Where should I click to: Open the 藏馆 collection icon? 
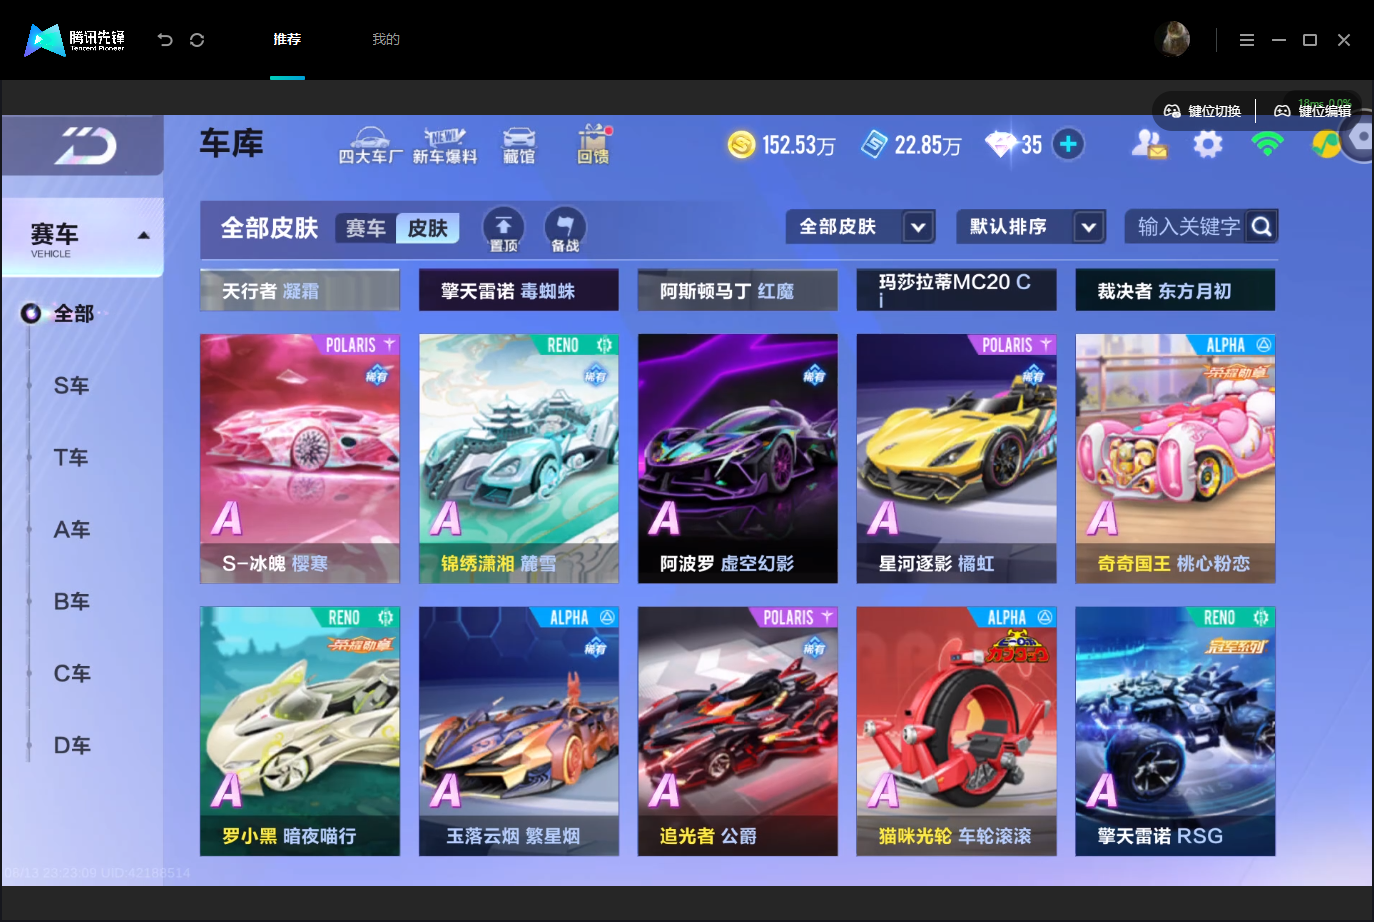coord(519,145)
